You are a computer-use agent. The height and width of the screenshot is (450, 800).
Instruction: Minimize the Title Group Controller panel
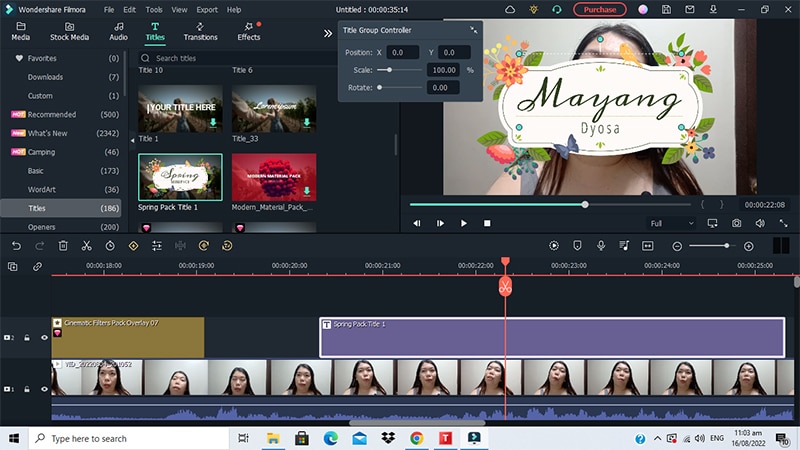point(473,30)
